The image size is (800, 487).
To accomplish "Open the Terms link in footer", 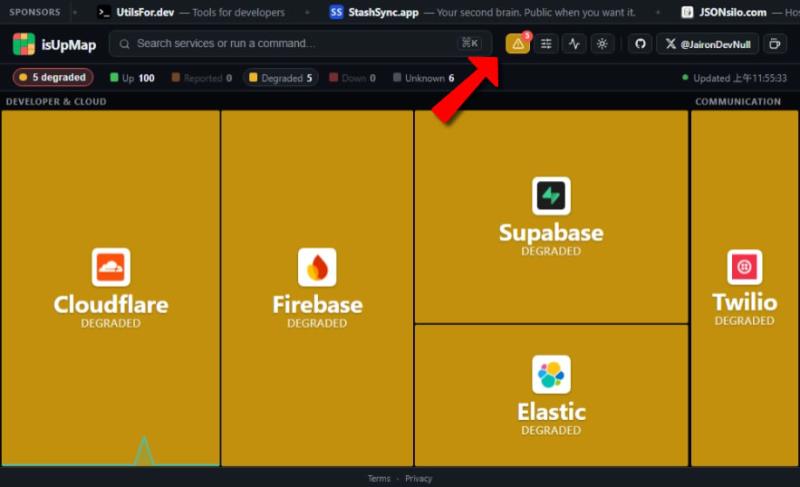I will click(x=379, y=478).
